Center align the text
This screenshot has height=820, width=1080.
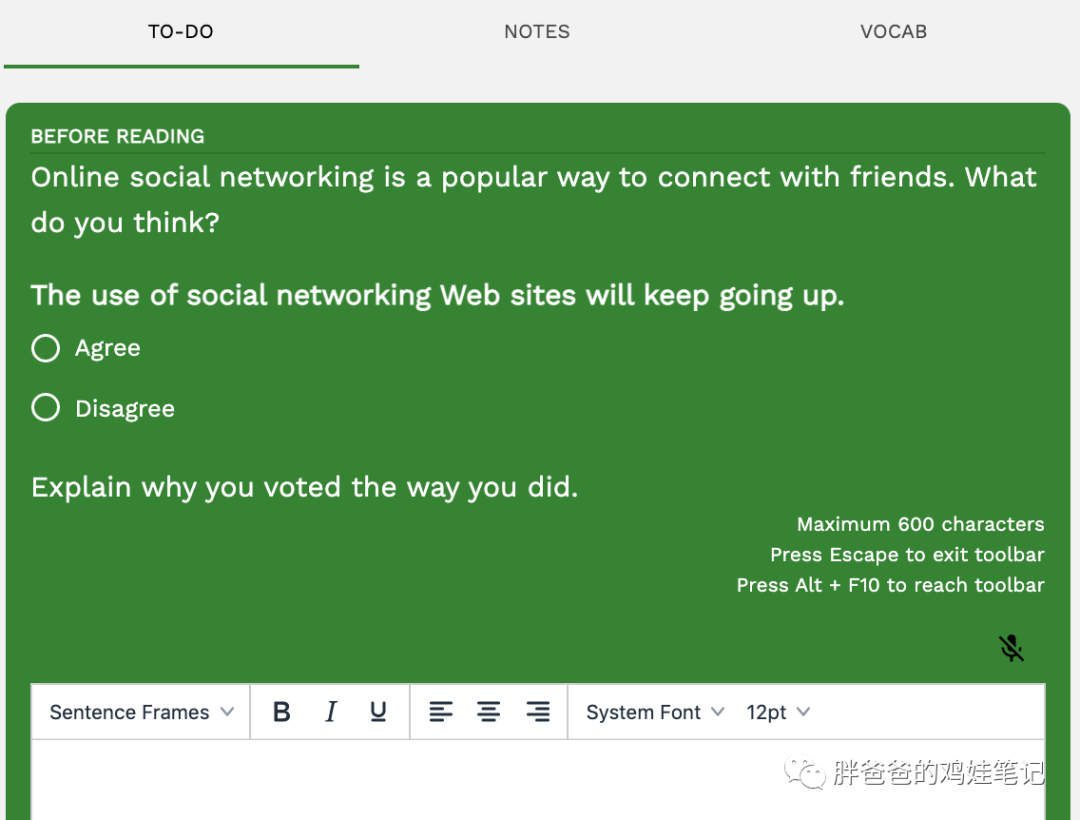click(x=488, y=712)
